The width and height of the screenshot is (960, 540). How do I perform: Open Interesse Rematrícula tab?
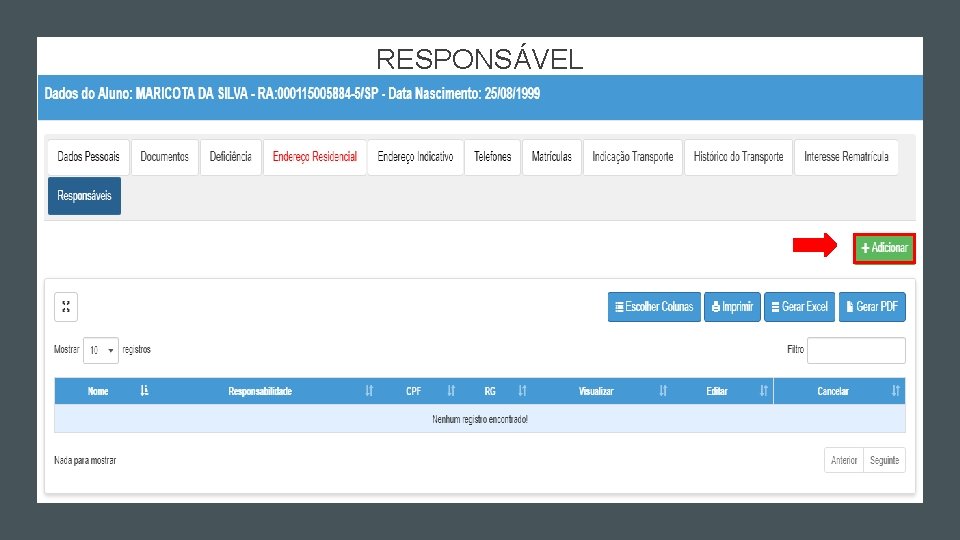tap(846, 157)
